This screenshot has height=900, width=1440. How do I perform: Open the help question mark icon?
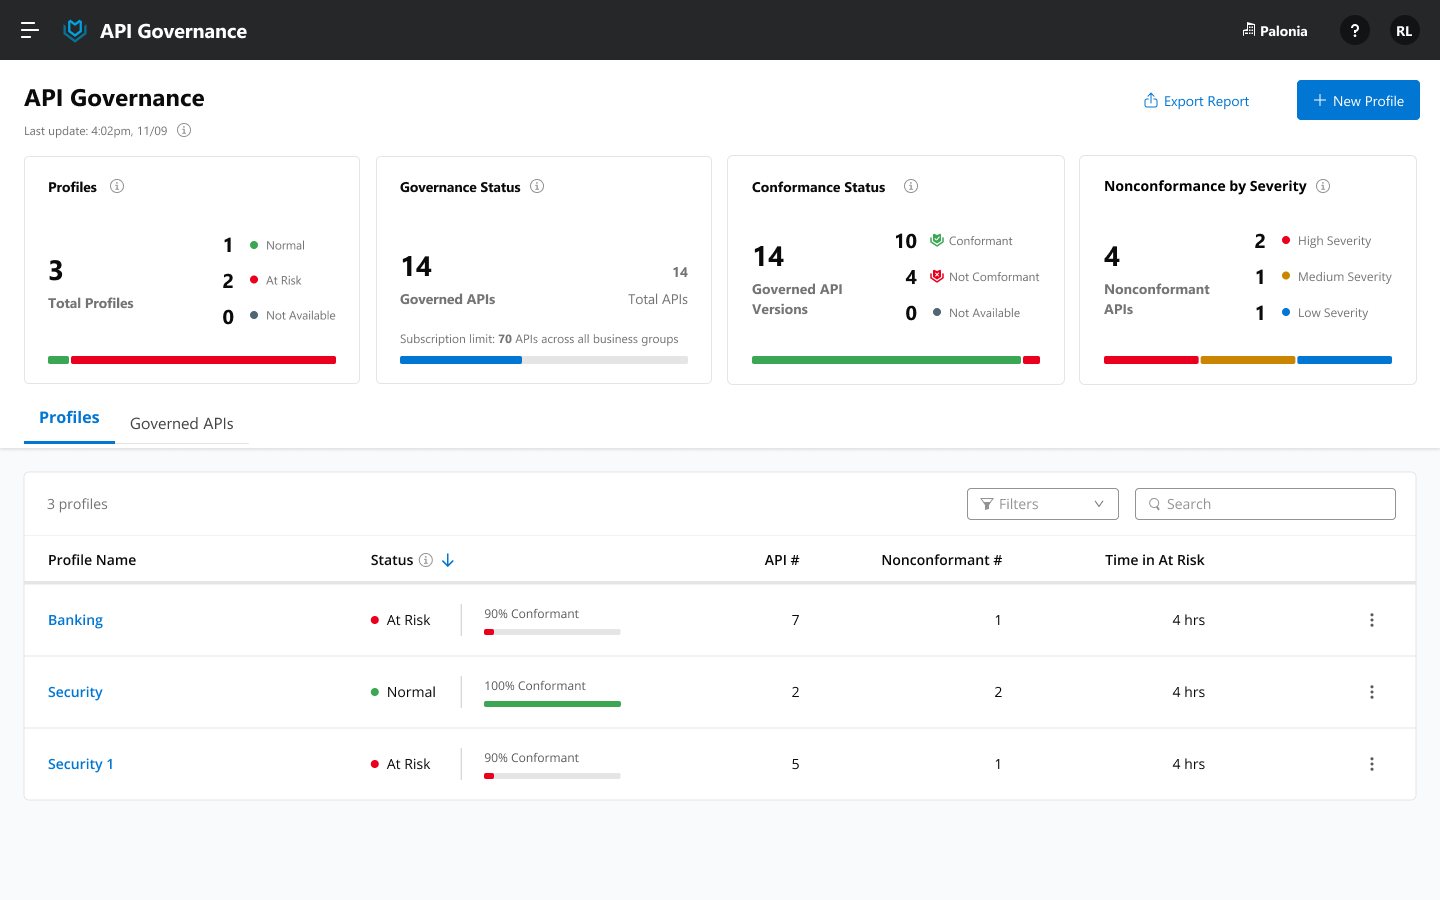point(1355,31)
